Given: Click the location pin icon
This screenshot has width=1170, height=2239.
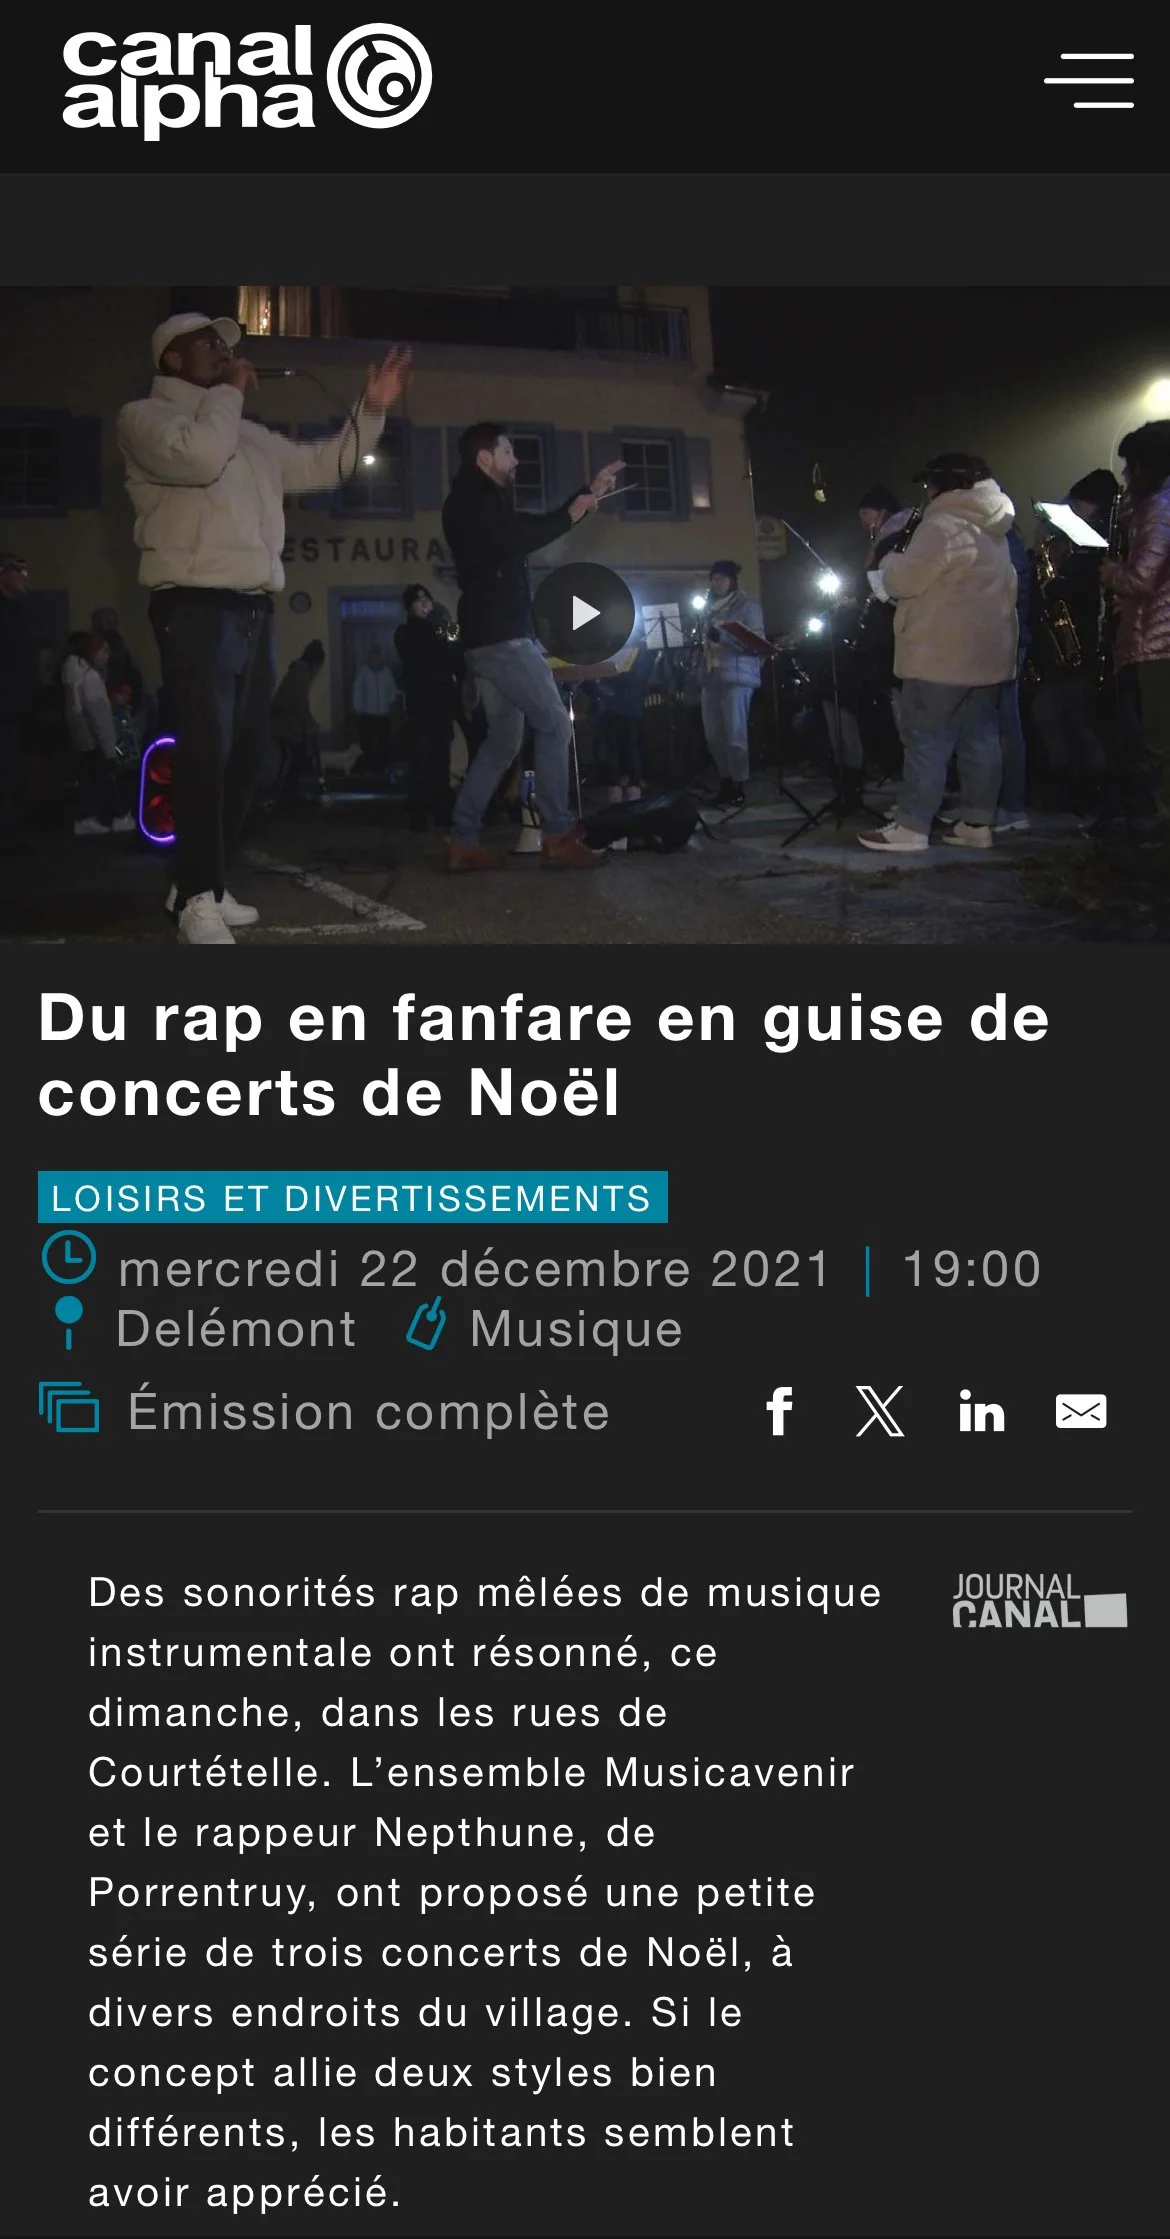Looking at the screenshot, I should click(68, 1323).
